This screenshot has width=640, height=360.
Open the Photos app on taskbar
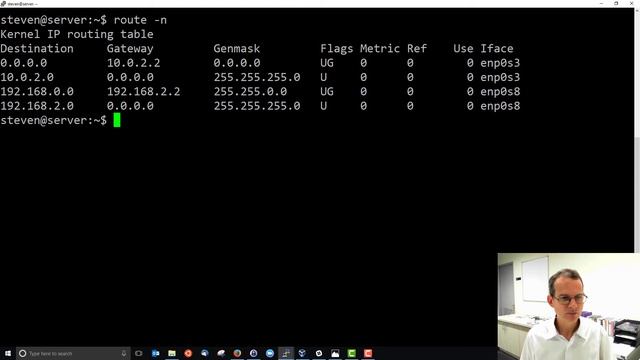pos(335,353)
